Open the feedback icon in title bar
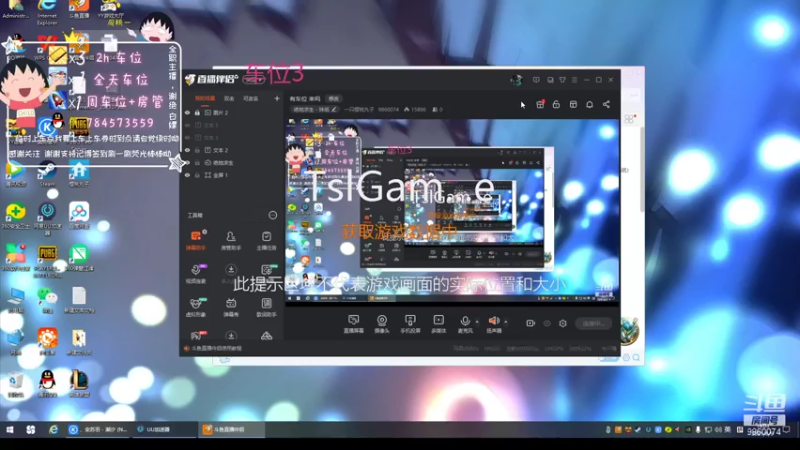Screen dimensions: 800x450 click(x=536, y=80)
